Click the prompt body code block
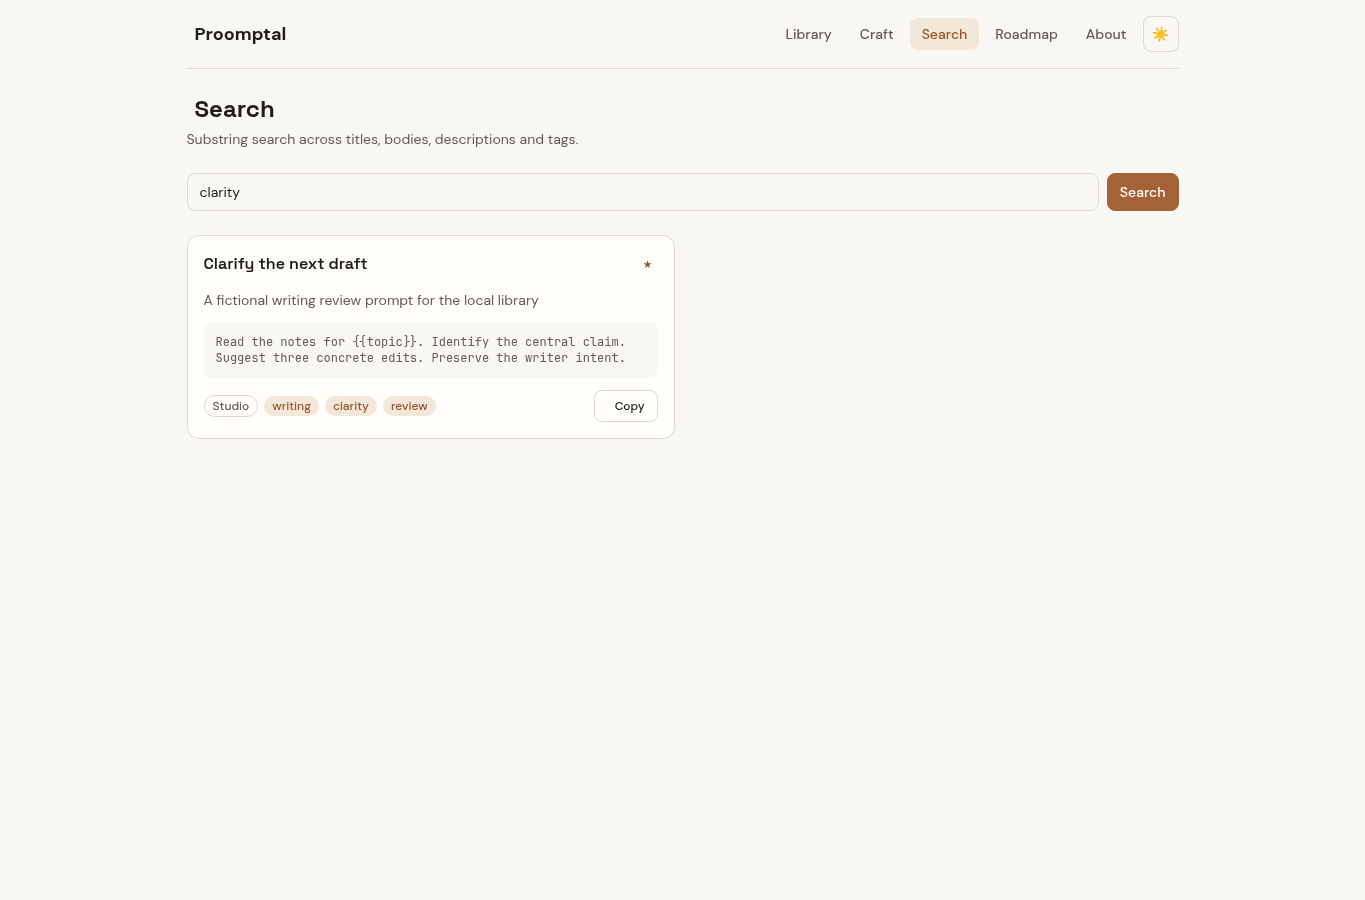The image size is (1365, 900). click(431, 350)
